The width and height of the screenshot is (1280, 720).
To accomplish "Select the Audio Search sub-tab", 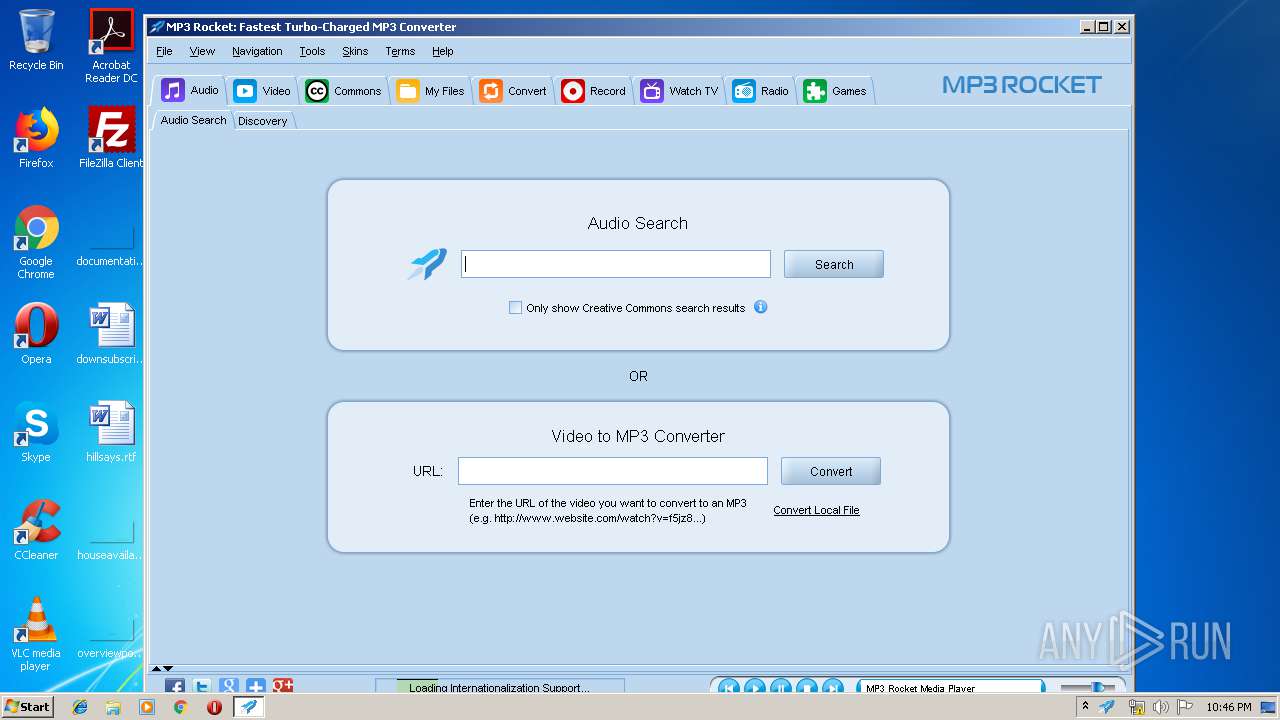I will pyautogui.click(x=193, y=120).
